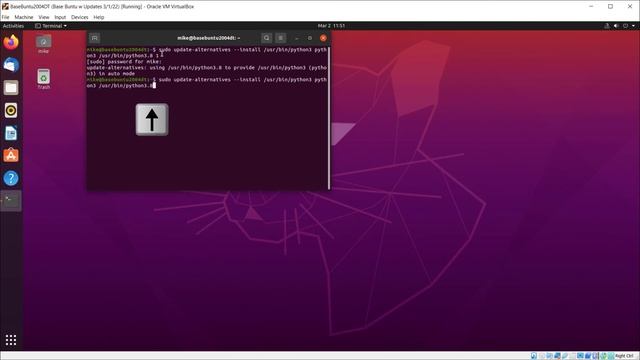Click the first VirtualBox status bar icon
The width and height of the screenshot is (640, 360).
tap(534, 356)
